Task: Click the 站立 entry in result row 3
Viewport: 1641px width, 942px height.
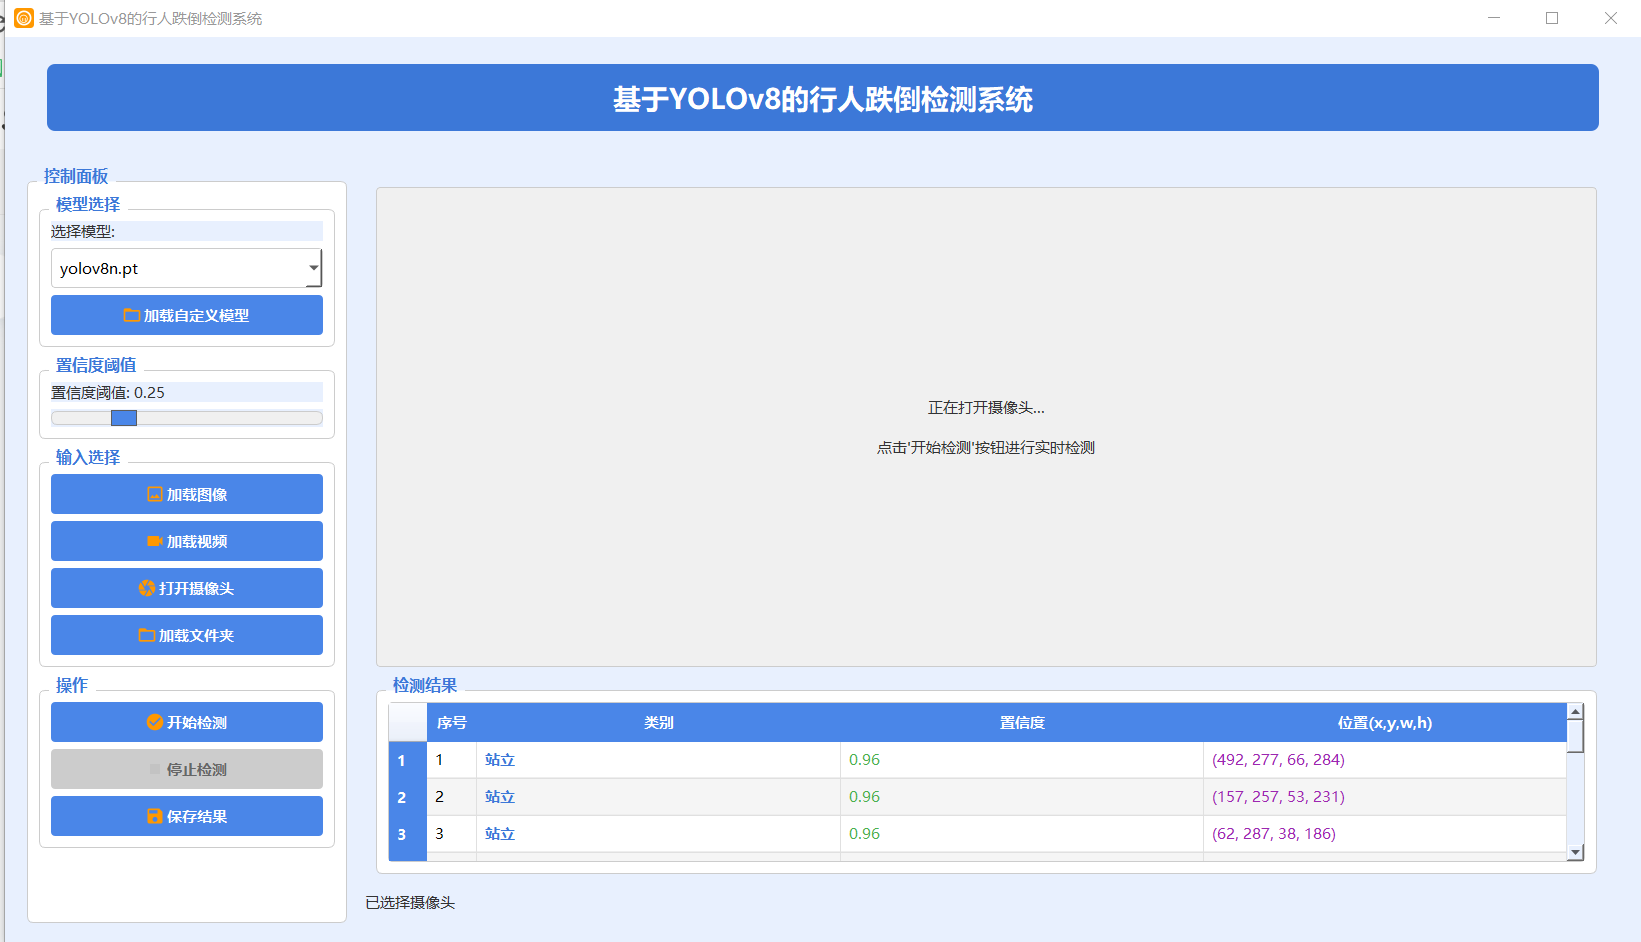Action: point(499,833)
